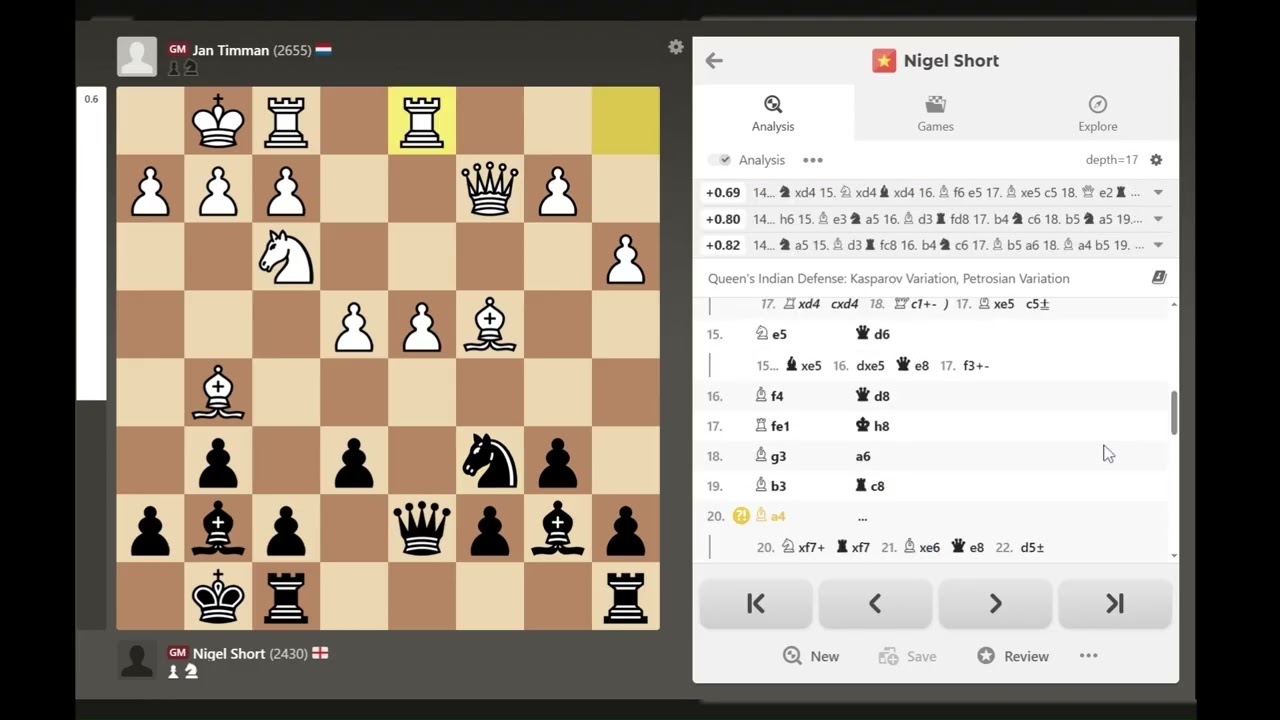This screenshot has height=720, width=1280.
Task: Click the England flag beside Nigel Short
Action: click(320, 653)
